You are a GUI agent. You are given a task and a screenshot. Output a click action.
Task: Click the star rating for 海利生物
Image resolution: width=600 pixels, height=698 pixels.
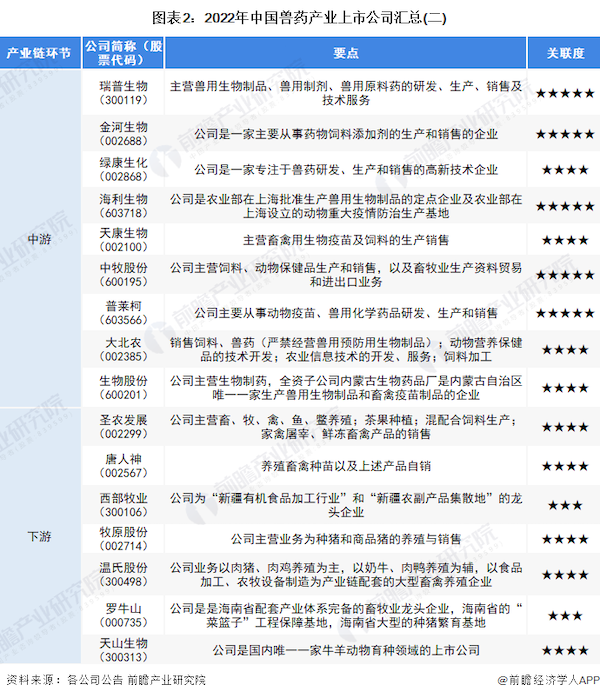tap(565, 206)
